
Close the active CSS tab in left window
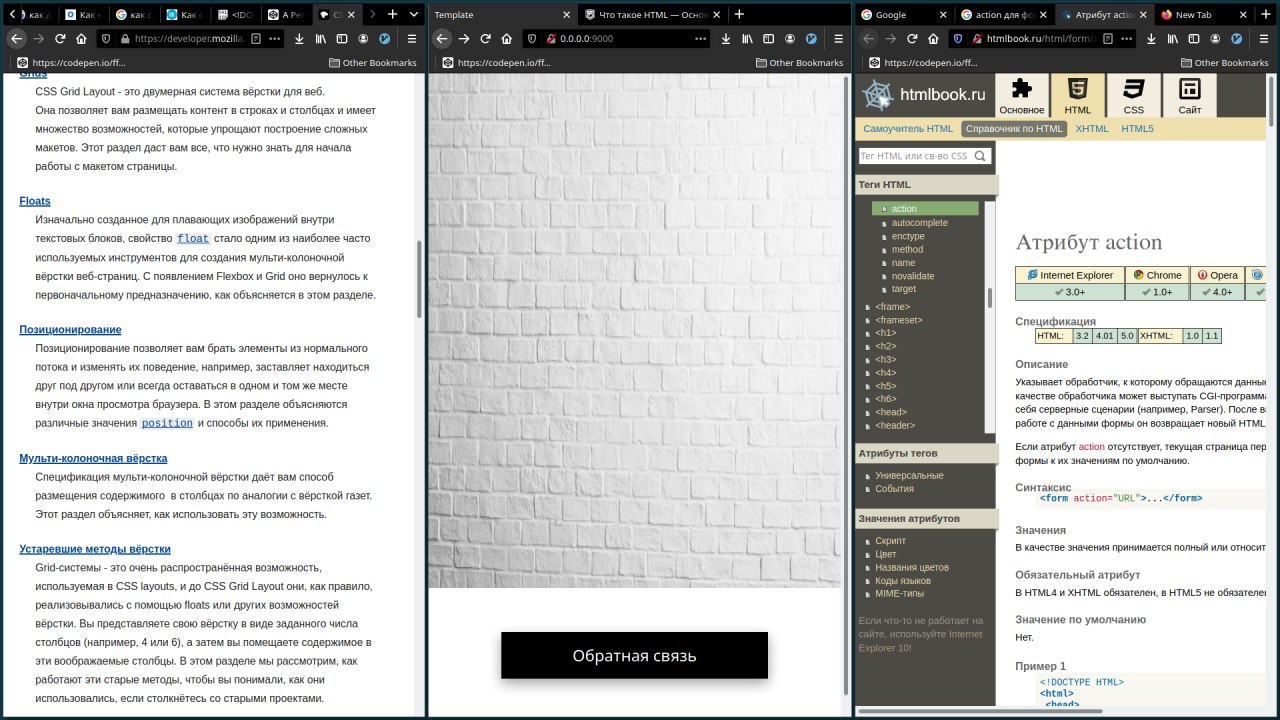click(351, 15)
